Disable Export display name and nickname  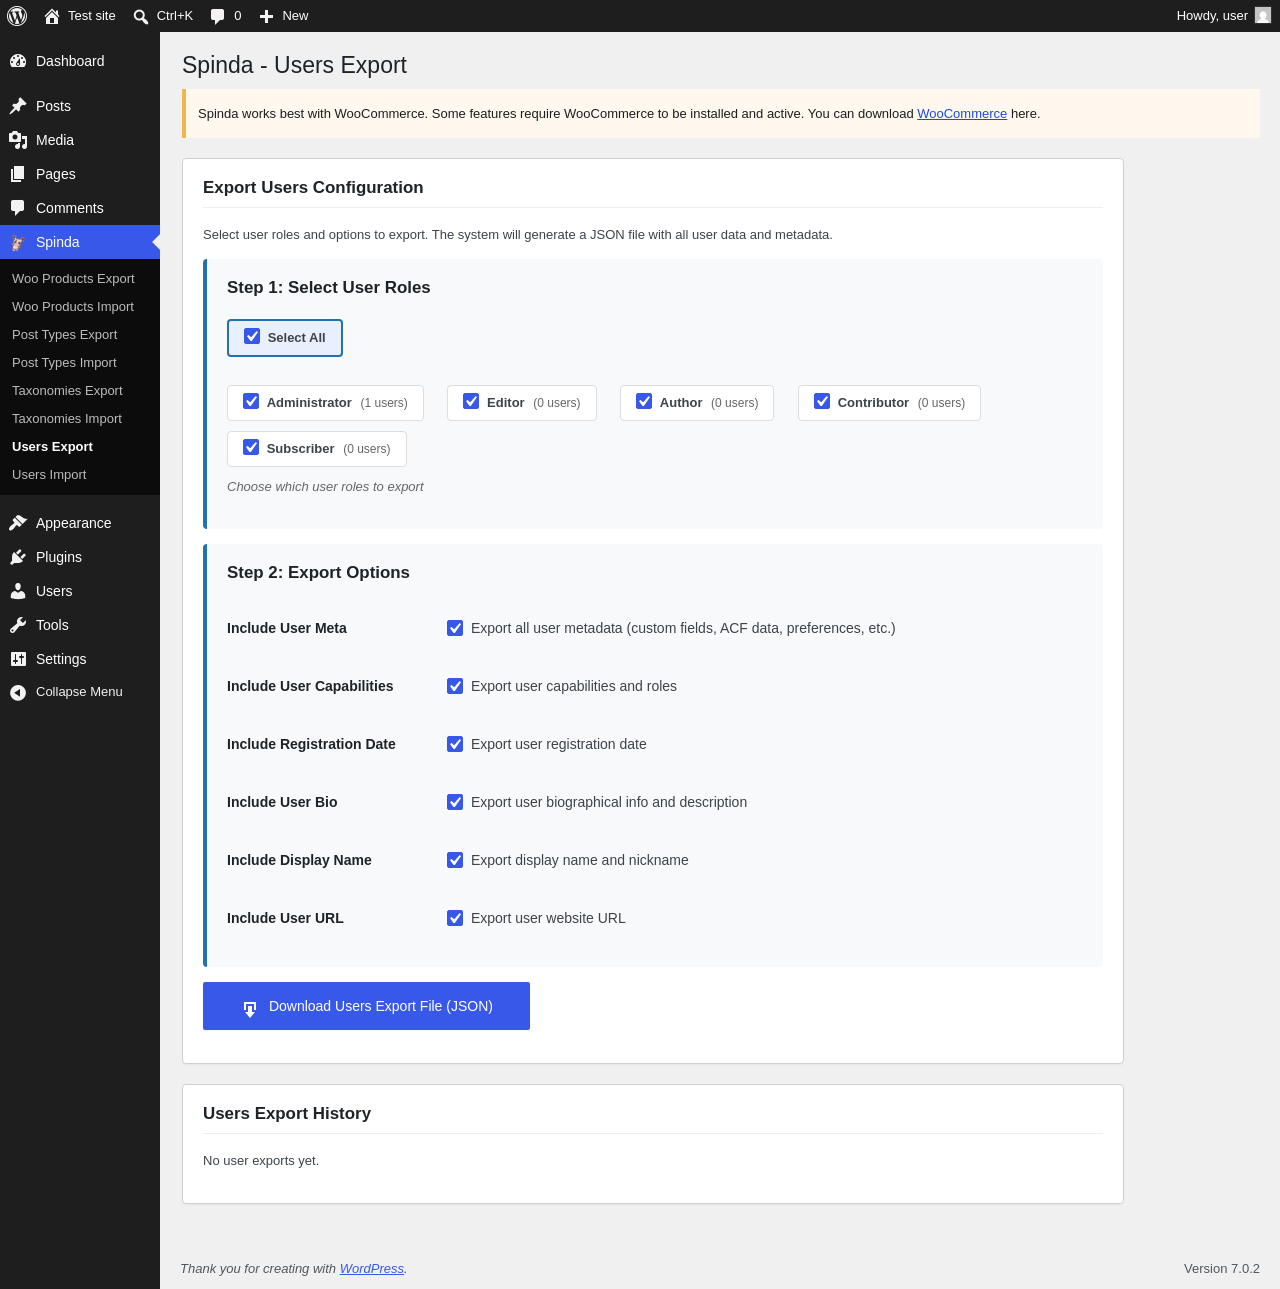tap(455, 860)
